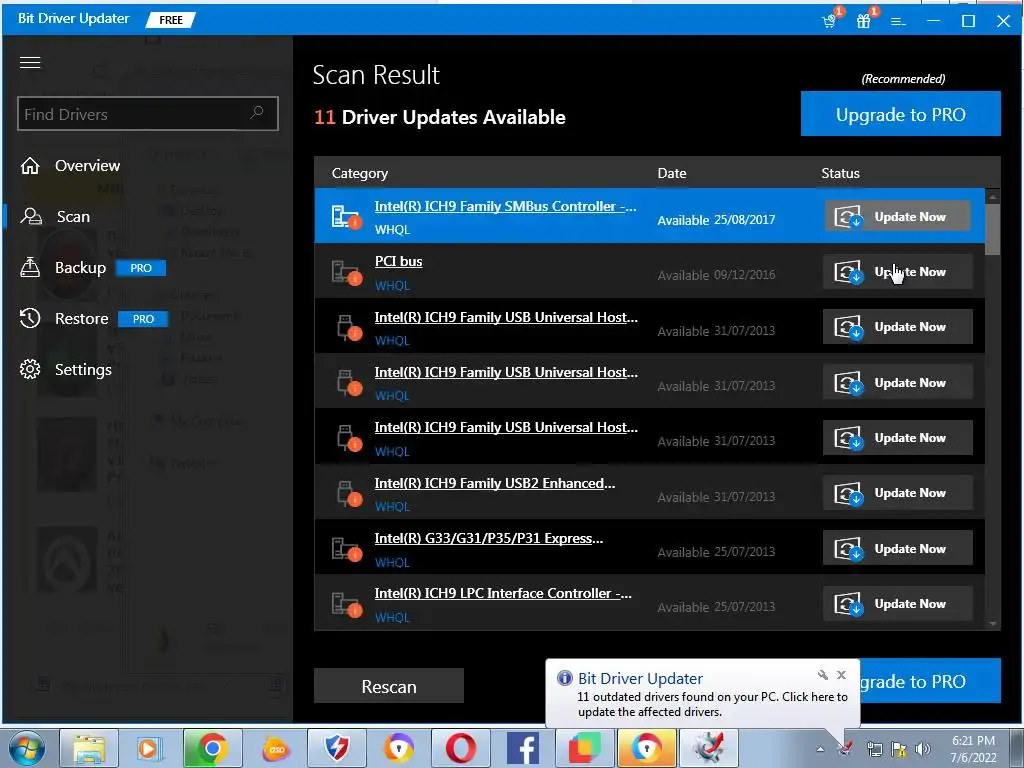Click the Restore clock icon
This screenshot has width=1024, height=768.
[30, 318]
